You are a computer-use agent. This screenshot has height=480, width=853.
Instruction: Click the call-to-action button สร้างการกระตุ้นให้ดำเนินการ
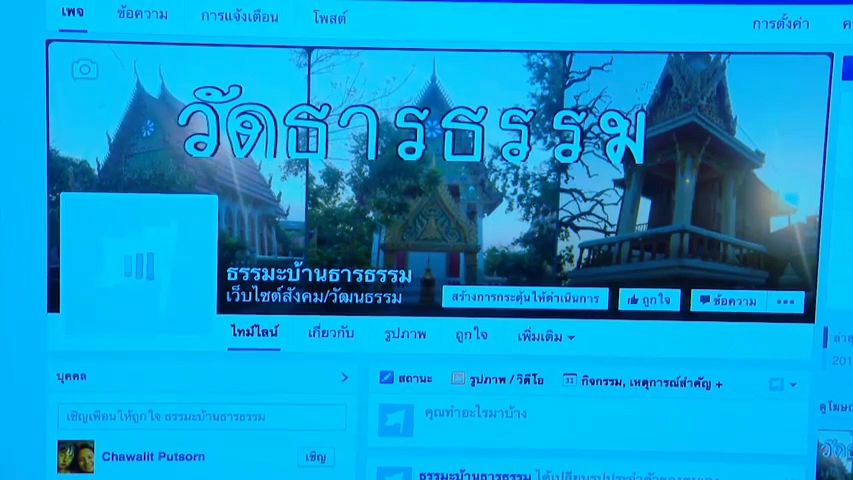click(525, 298)
